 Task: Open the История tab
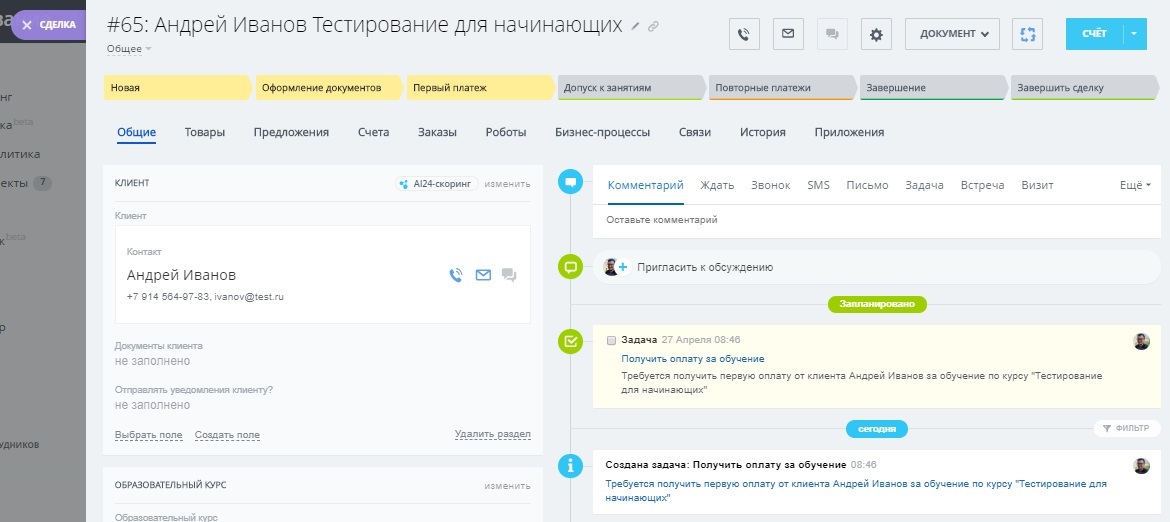(x=762, y=132)
